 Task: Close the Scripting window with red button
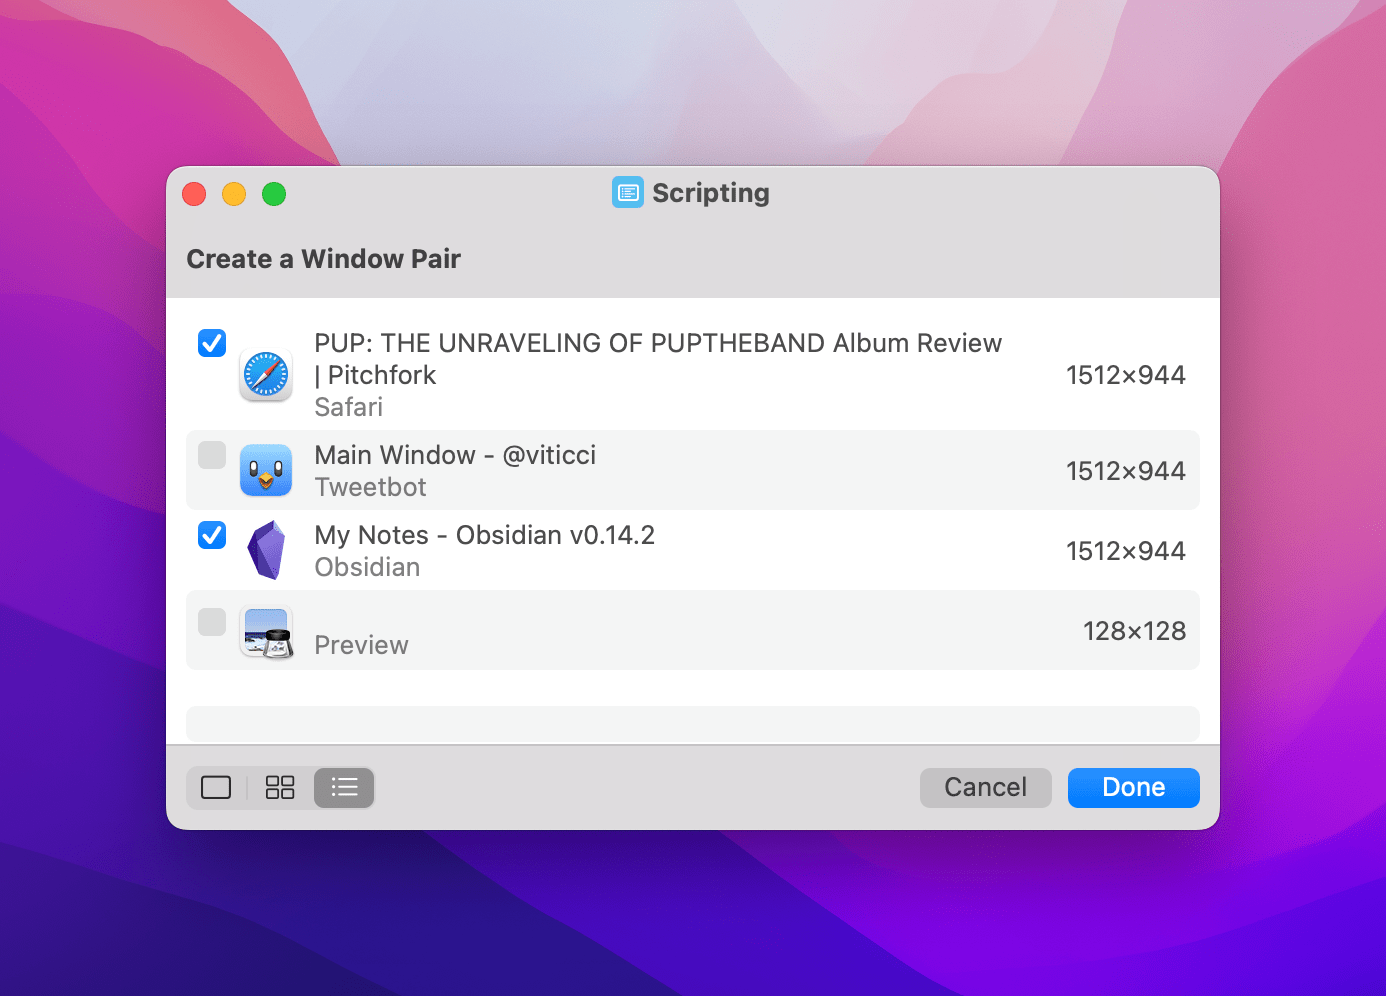click(x=194, y=194)
